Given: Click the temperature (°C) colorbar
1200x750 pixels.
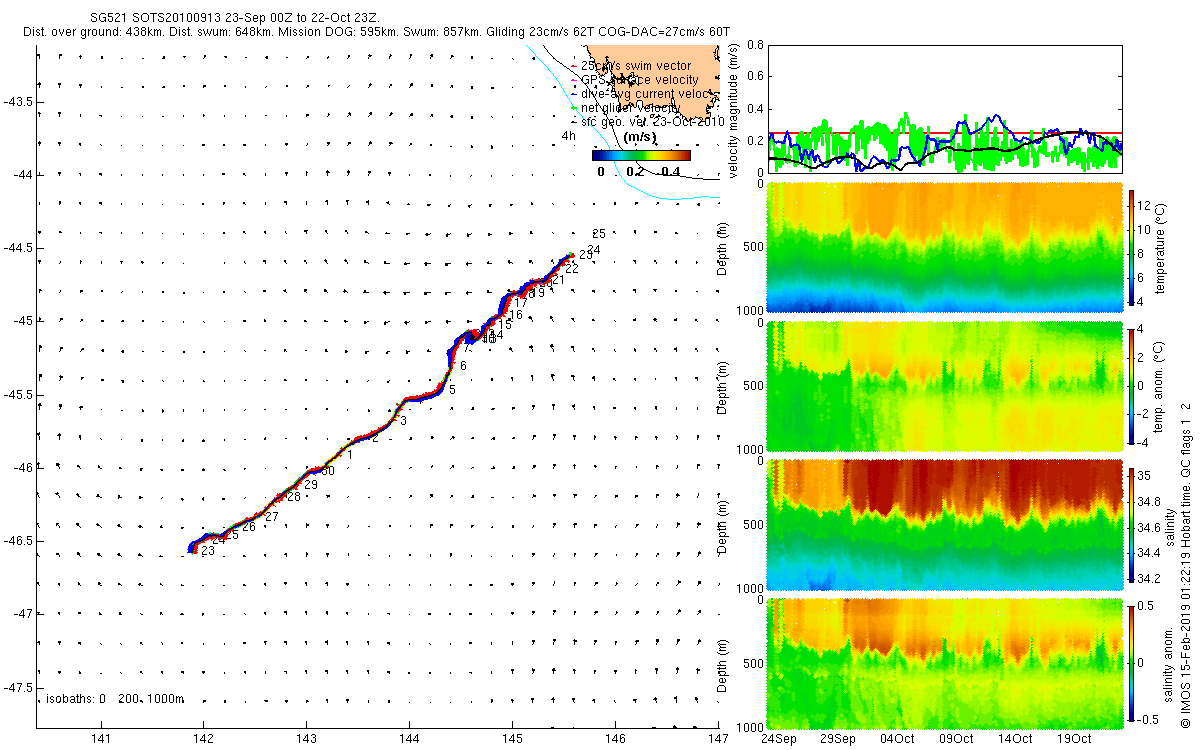Looking at the screenshot, I should (x=1132, y=250).
